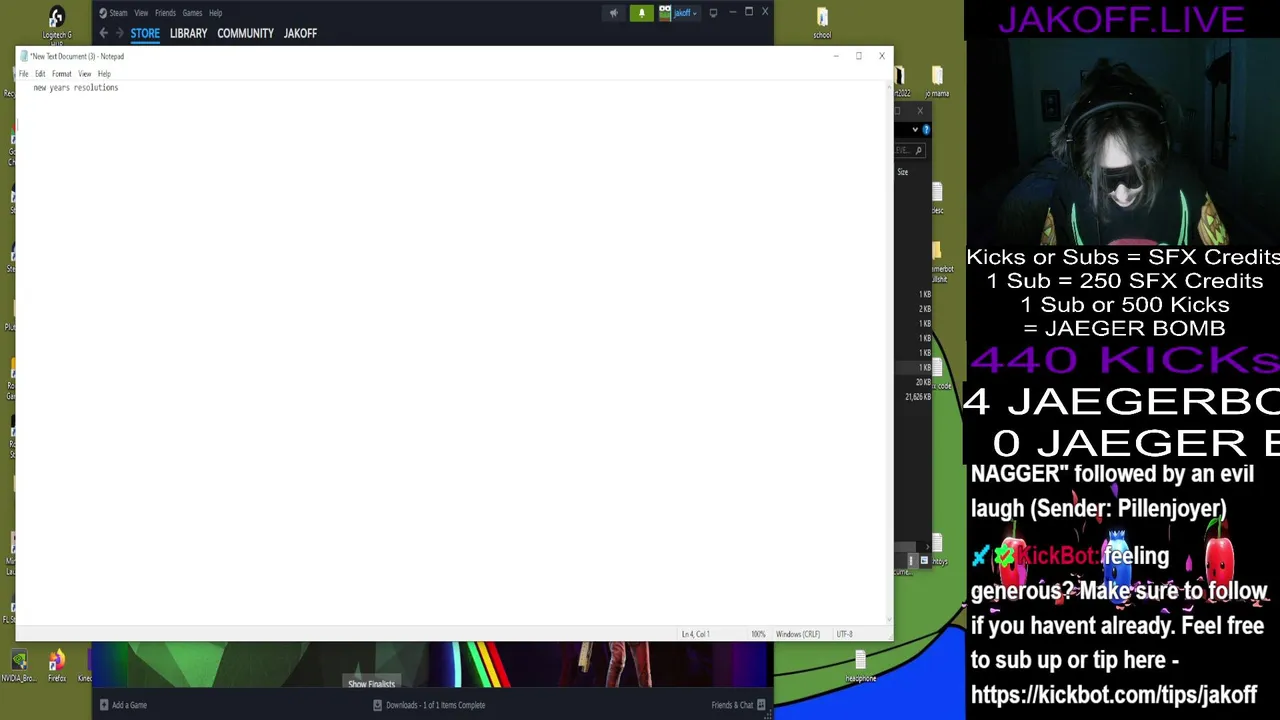Open Steam's green notifications bell
This screenshot has height=720, width=1280.
point(641,13)
